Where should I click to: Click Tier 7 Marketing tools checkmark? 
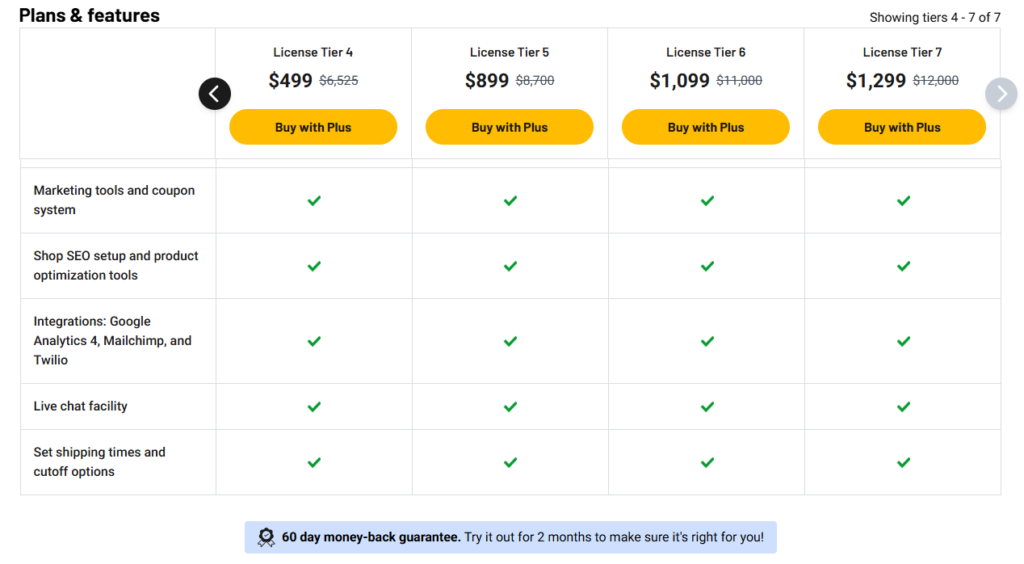[x=904, y=200]
